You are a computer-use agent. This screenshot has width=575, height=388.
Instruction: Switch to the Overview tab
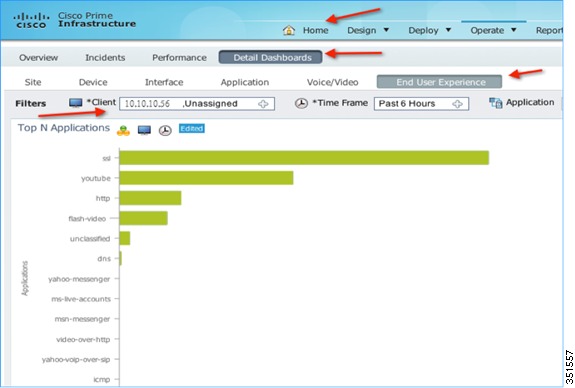[39, 58]
